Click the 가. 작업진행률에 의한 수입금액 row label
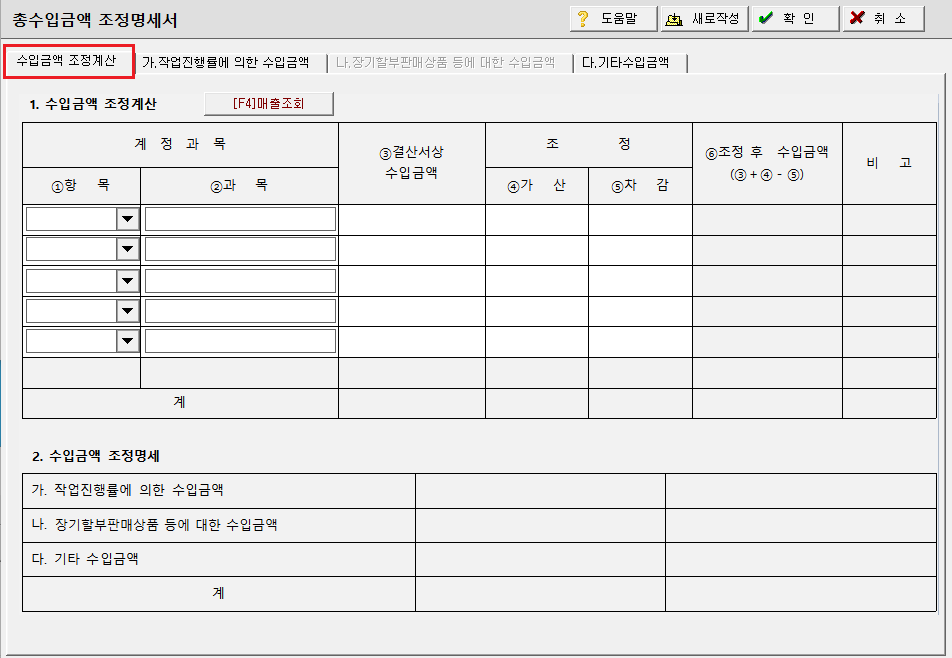952x658 pixels. [x=128, y=490]
